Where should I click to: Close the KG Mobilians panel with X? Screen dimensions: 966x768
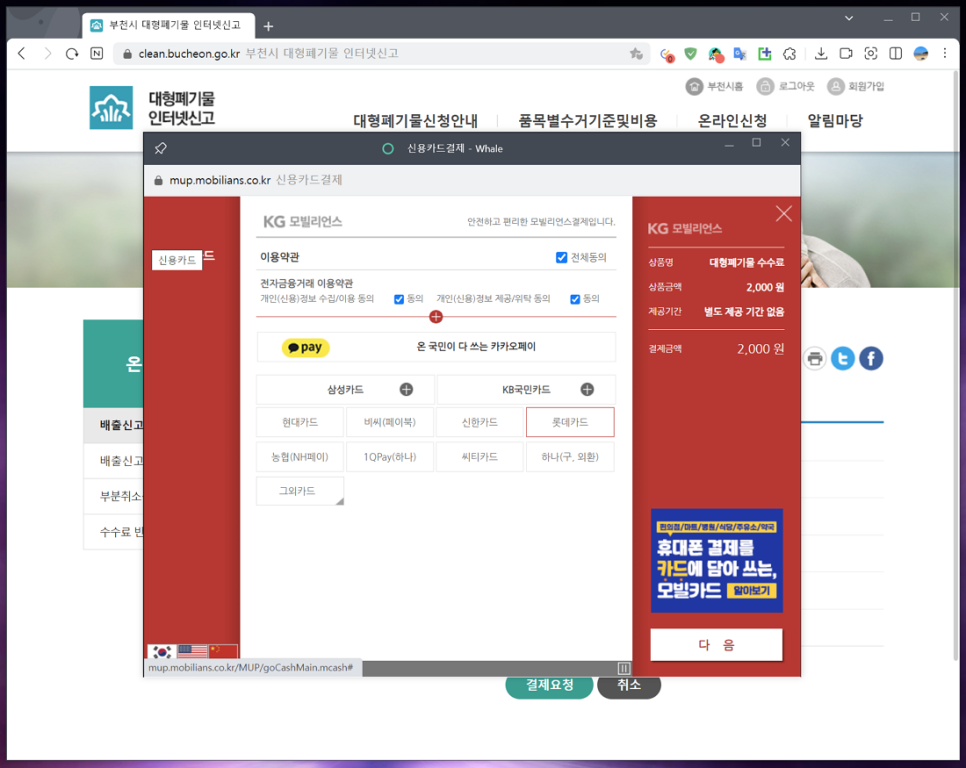click(784, 214)
